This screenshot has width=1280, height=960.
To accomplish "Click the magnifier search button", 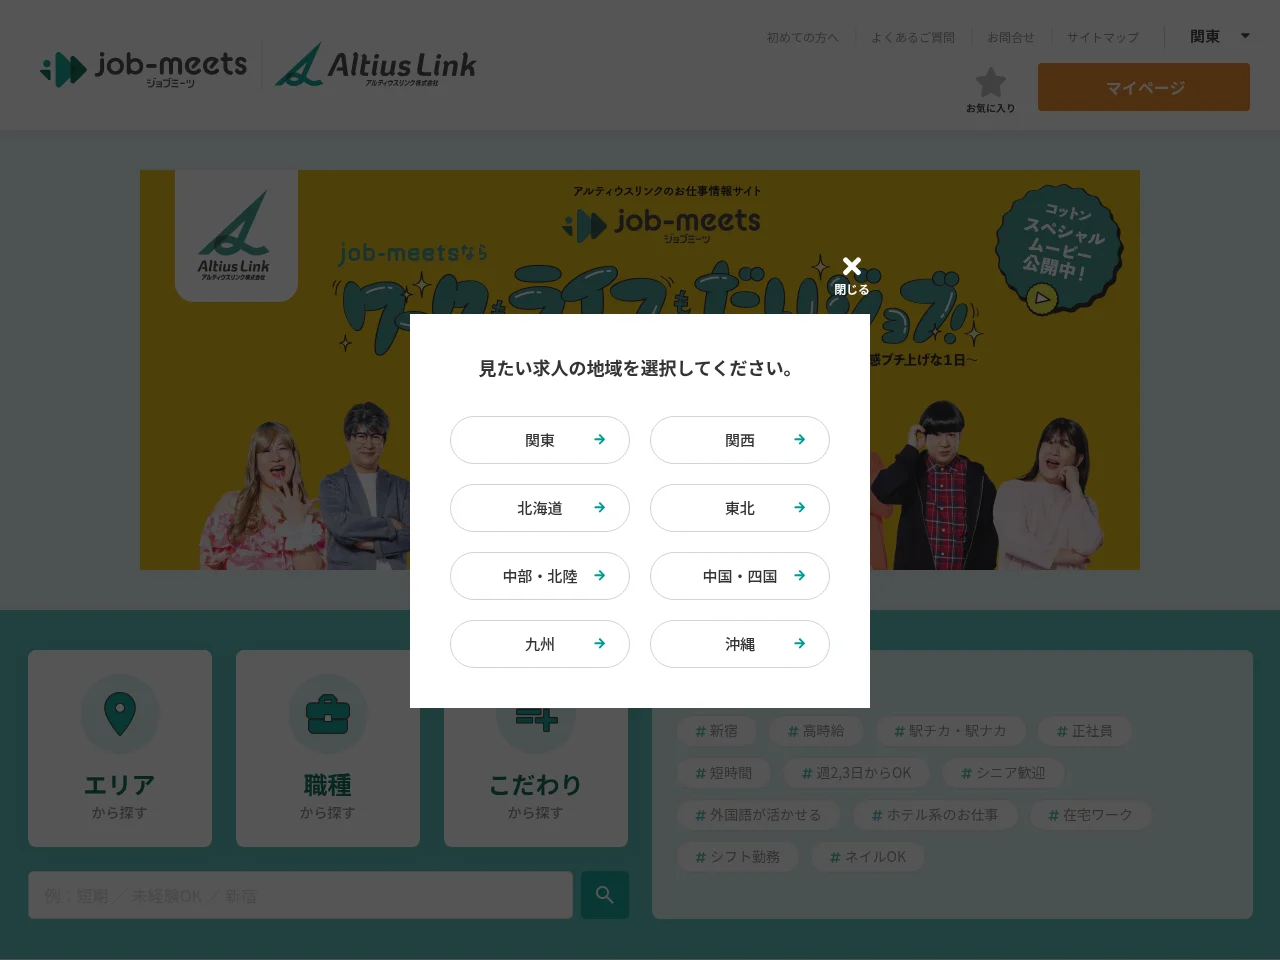I will click(x=605, y=895).
